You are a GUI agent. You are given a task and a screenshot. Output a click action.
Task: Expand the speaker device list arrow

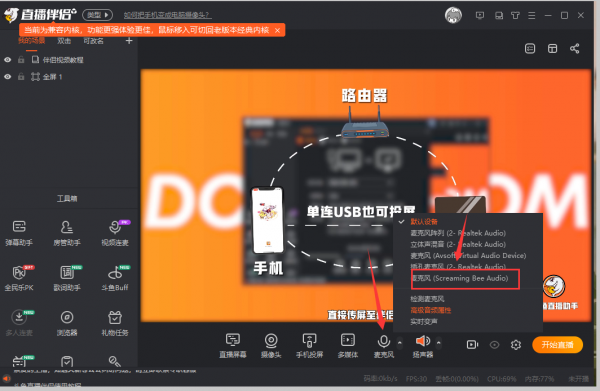[439, 342]
